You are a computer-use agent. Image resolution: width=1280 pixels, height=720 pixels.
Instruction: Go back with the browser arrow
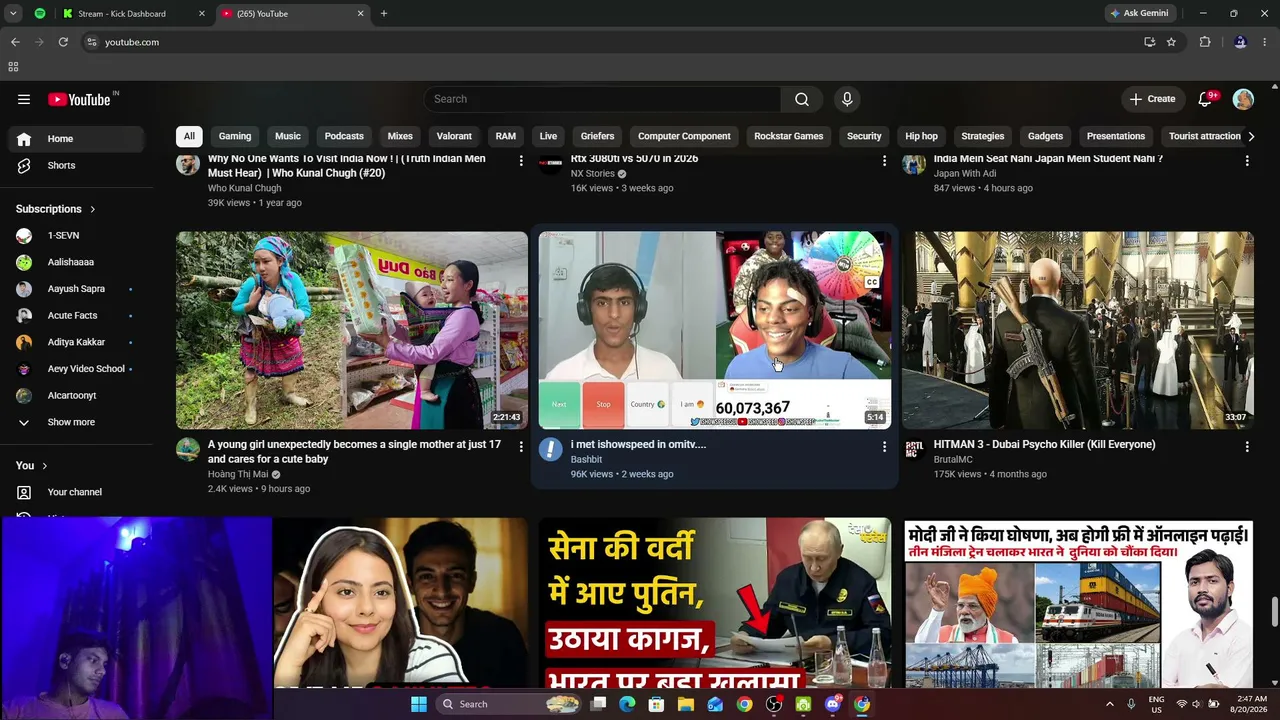click(15, 42)
